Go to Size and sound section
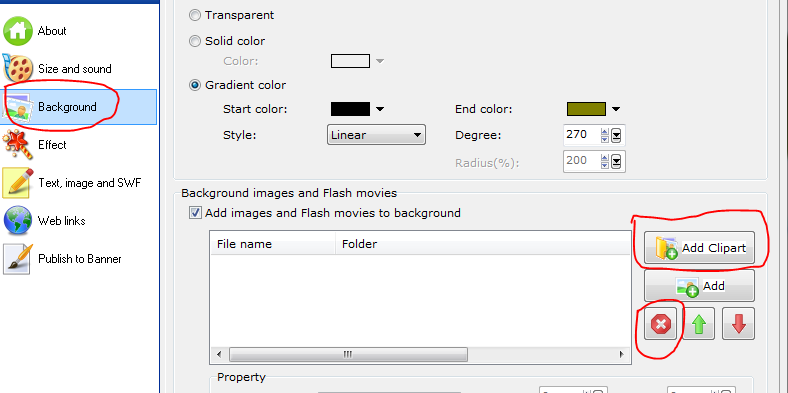788x393 pixels. 75,69
